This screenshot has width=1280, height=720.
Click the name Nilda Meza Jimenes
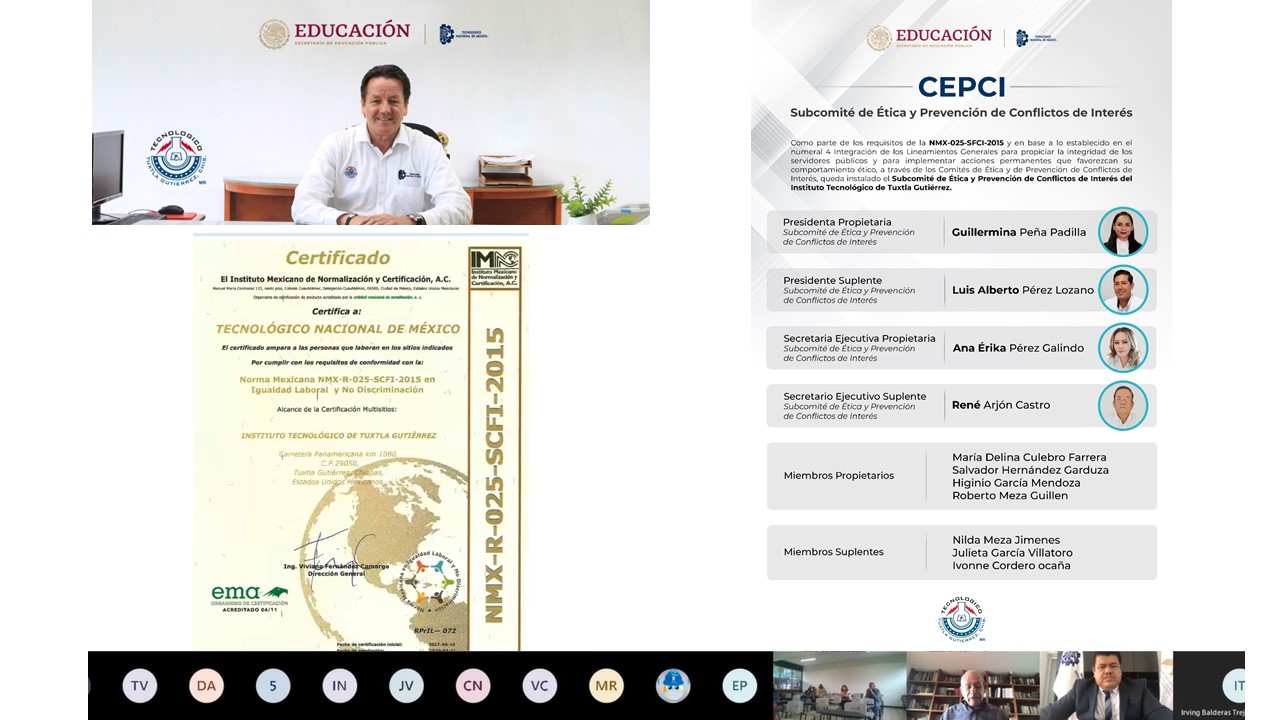tap(1006, 540)
